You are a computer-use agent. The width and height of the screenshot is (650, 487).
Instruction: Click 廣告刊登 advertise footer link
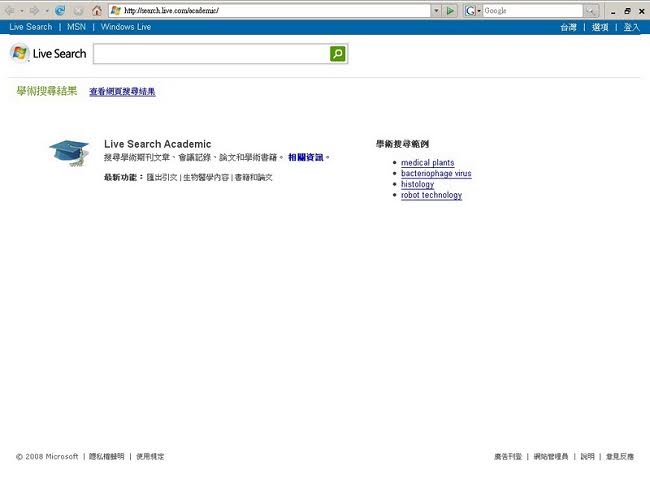pyautogui.click(x=508, y=456)
